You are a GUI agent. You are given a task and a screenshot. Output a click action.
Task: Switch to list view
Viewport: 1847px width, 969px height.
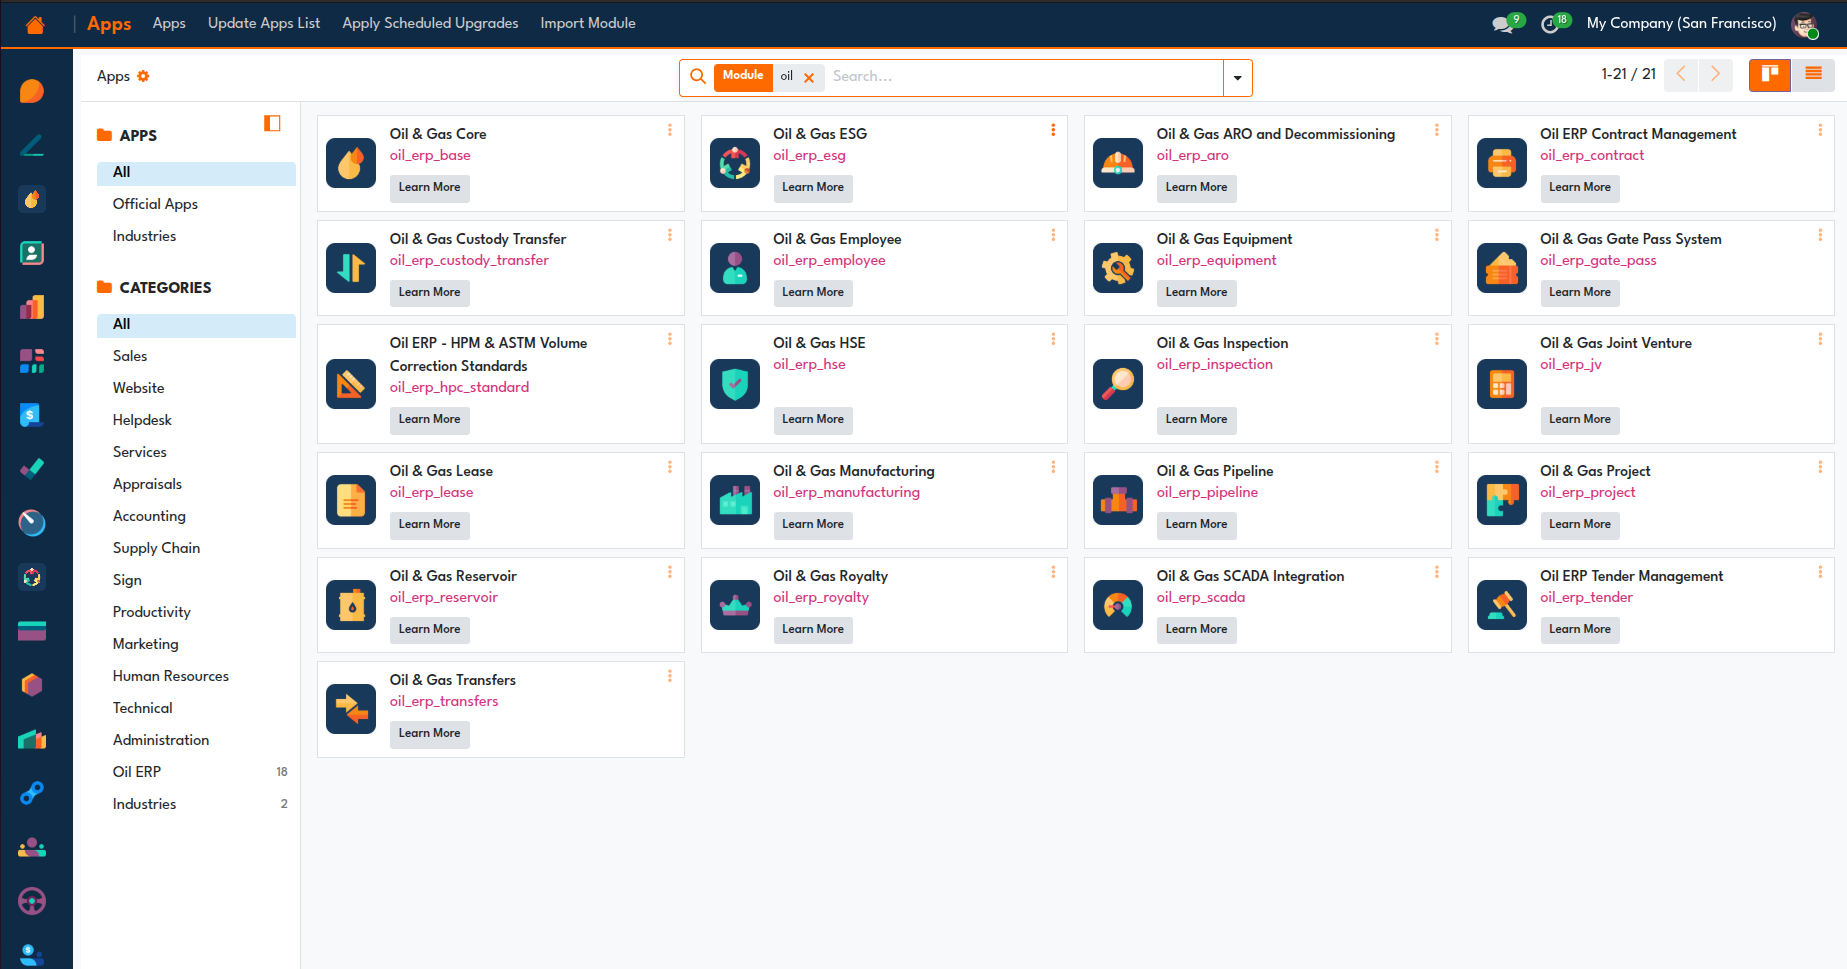click(x=1813, y=74)
